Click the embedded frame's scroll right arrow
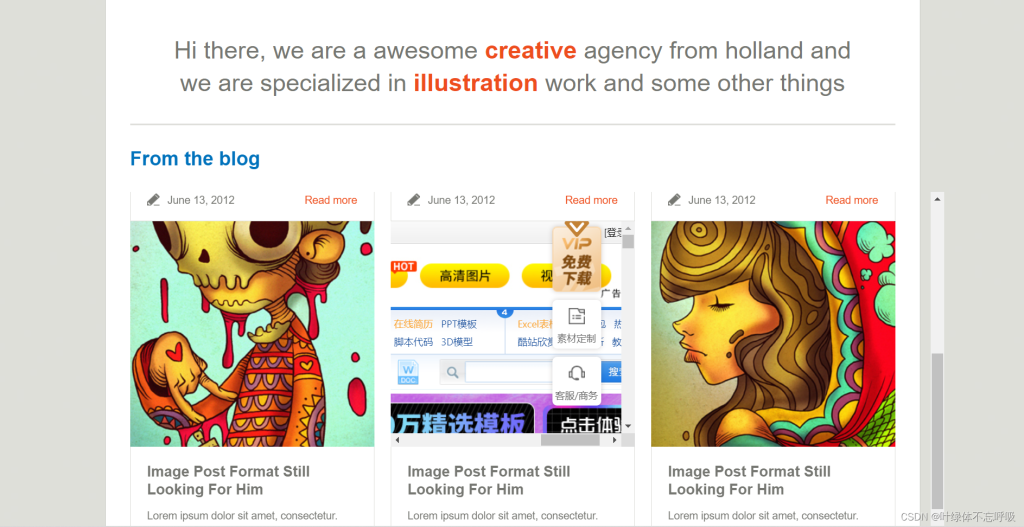Image resolution: width=1024 pixels, height=527 pixels. pyautogui.click(x=614, y=440)
